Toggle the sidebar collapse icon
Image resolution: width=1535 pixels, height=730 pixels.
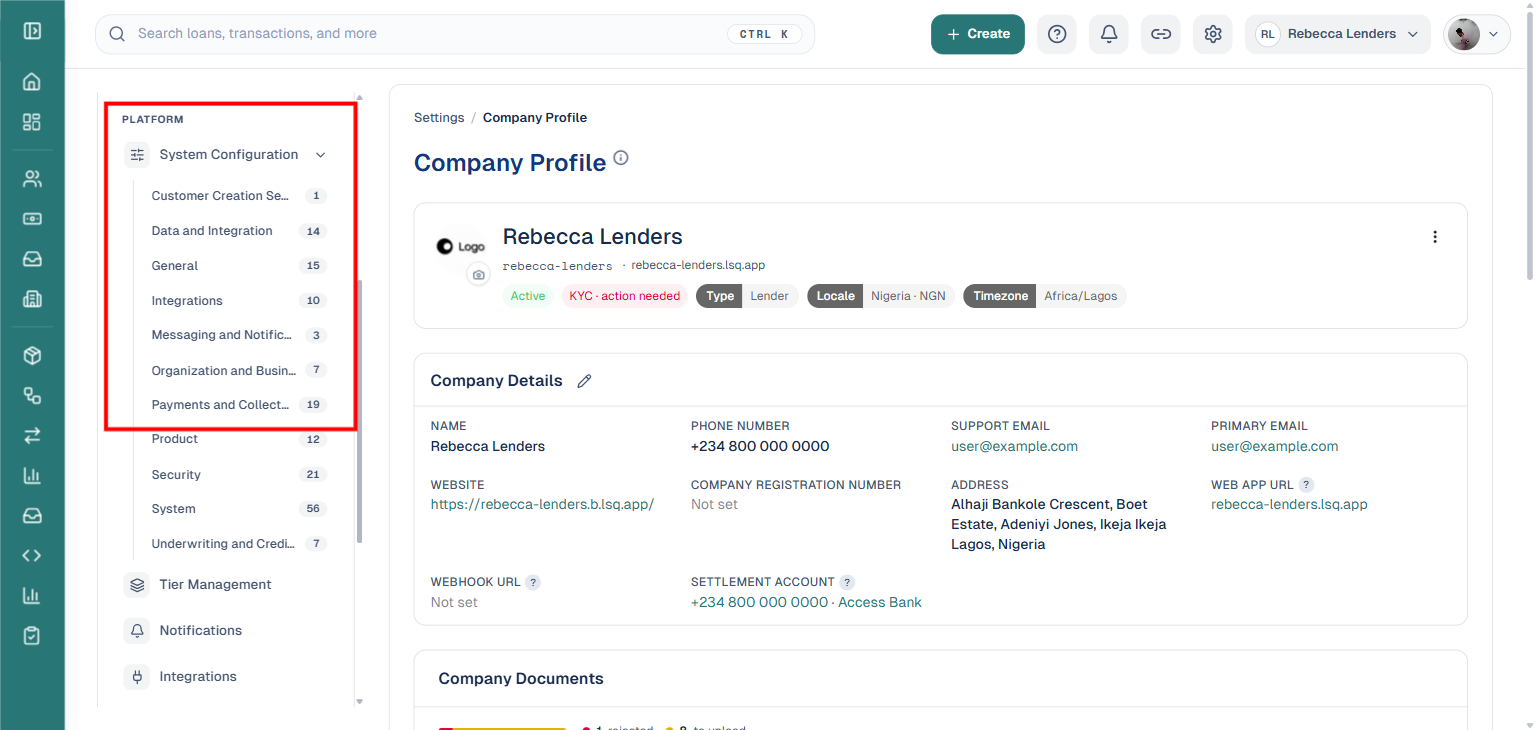tap(32, 30)
